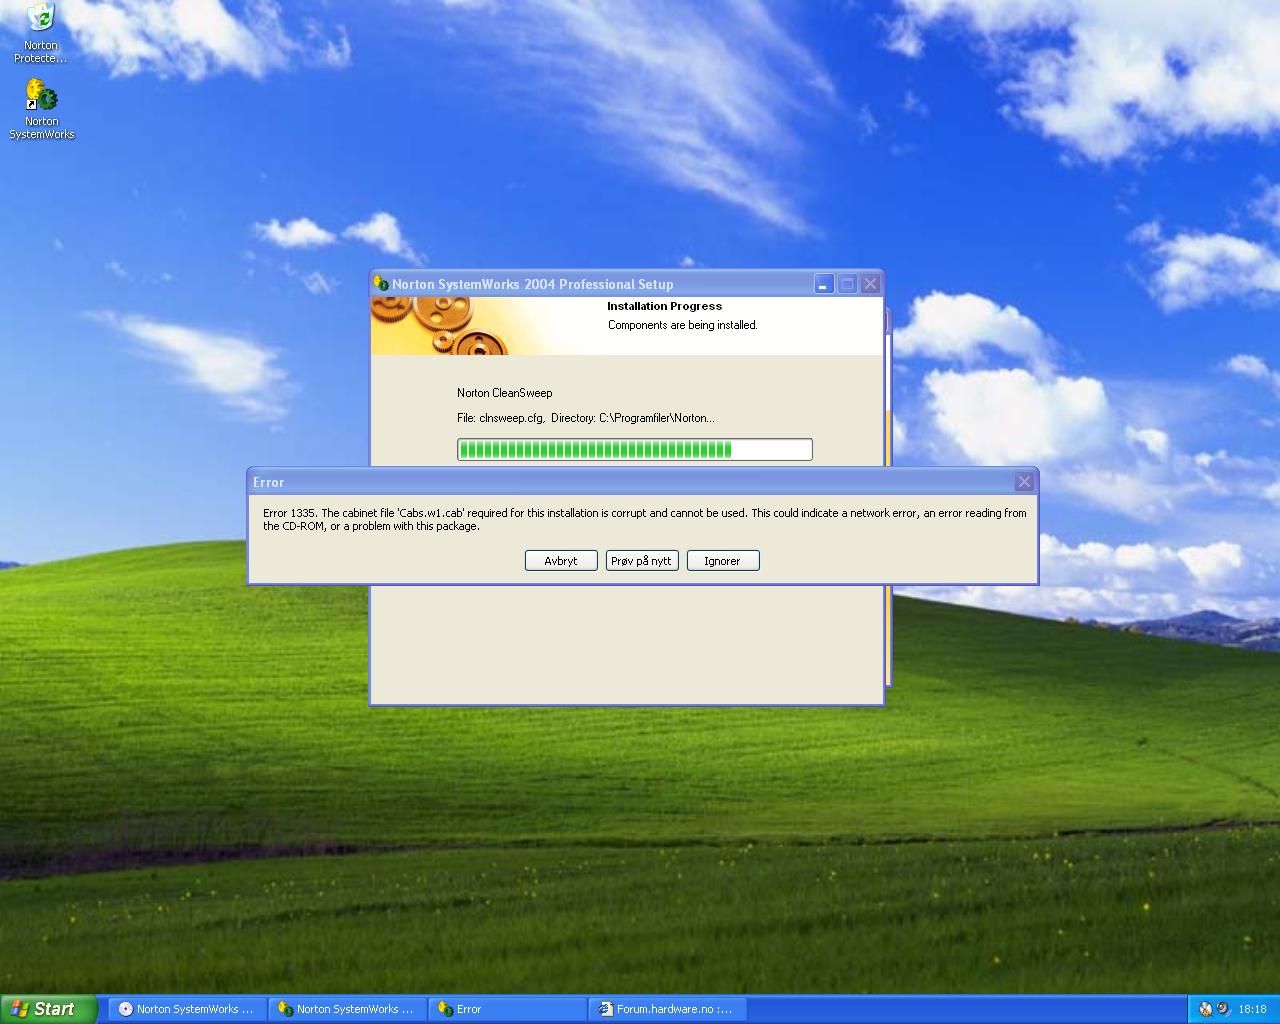
Task: Open the Windows Start menu
Action: click(x=48, y=1009)
